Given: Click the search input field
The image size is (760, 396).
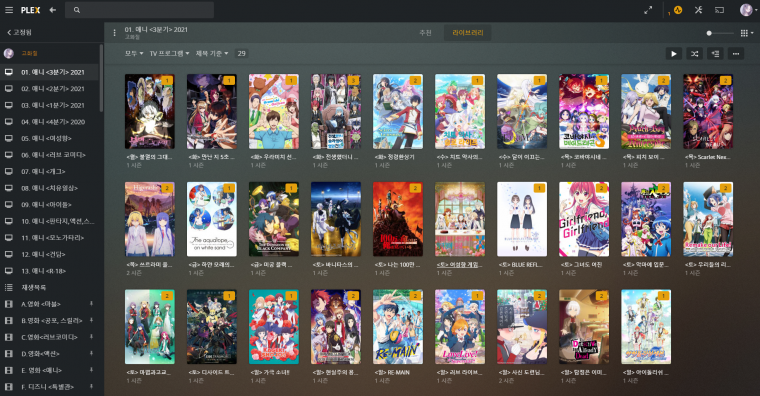Looking at the screenshot, I should 140,10.
